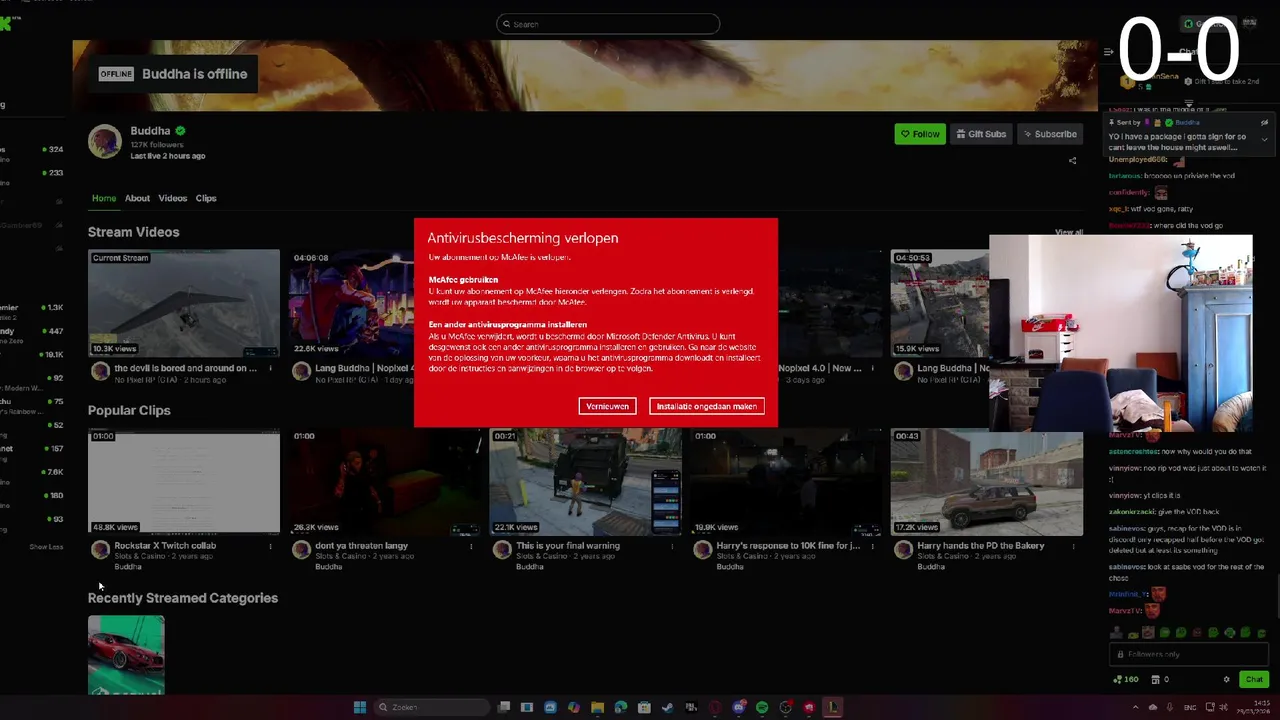Click the Kick search field
The image size is (1280, 720).
608,24
